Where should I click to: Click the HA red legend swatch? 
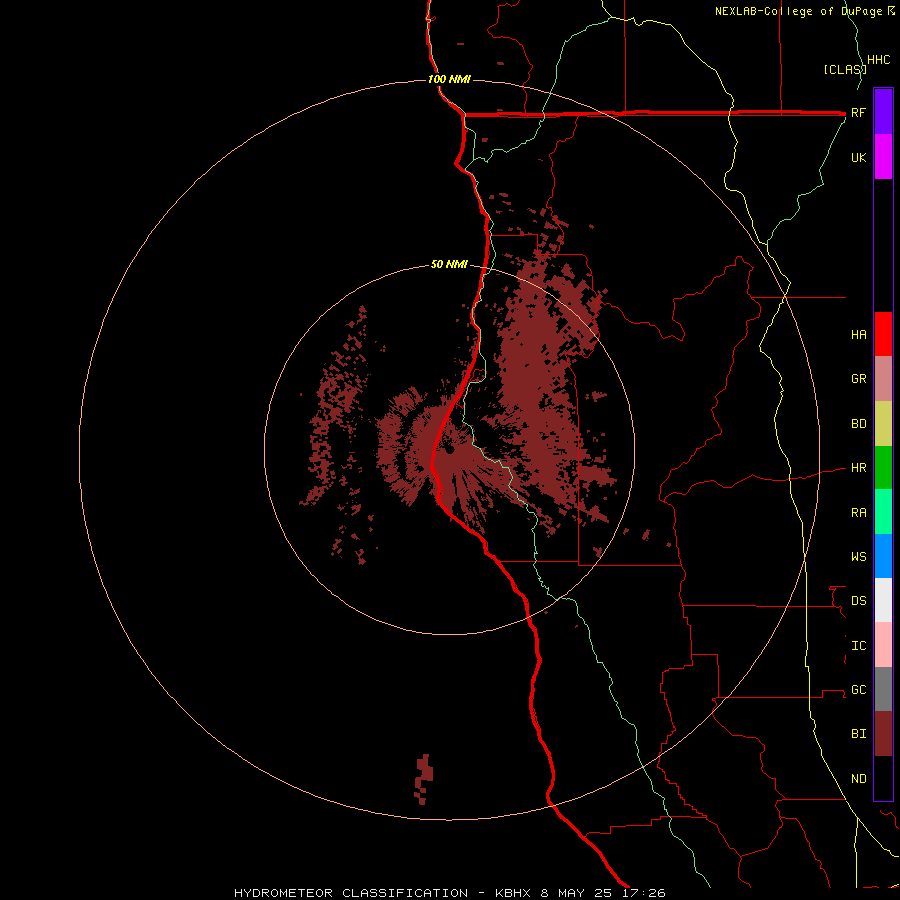[x=883, y=334]
